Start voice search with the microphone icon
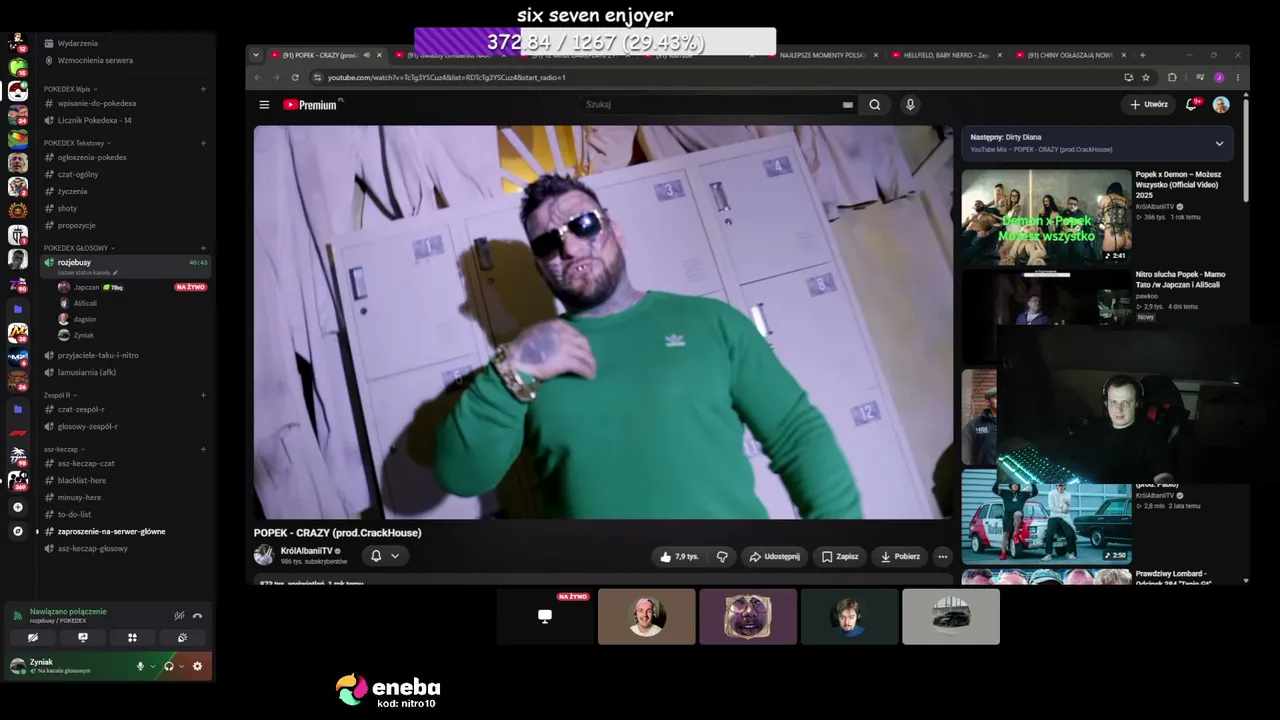The image size is (1280, 720). click(910, 105)
